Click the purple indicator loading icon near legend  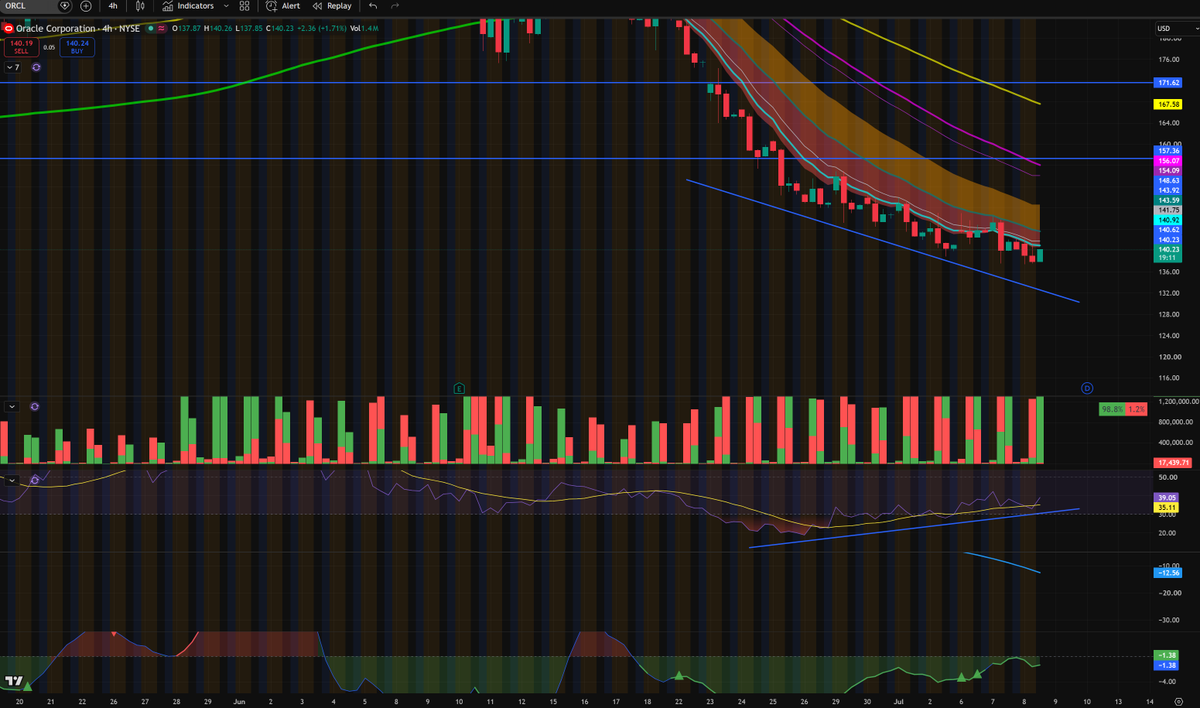click(x=36, y=67)
